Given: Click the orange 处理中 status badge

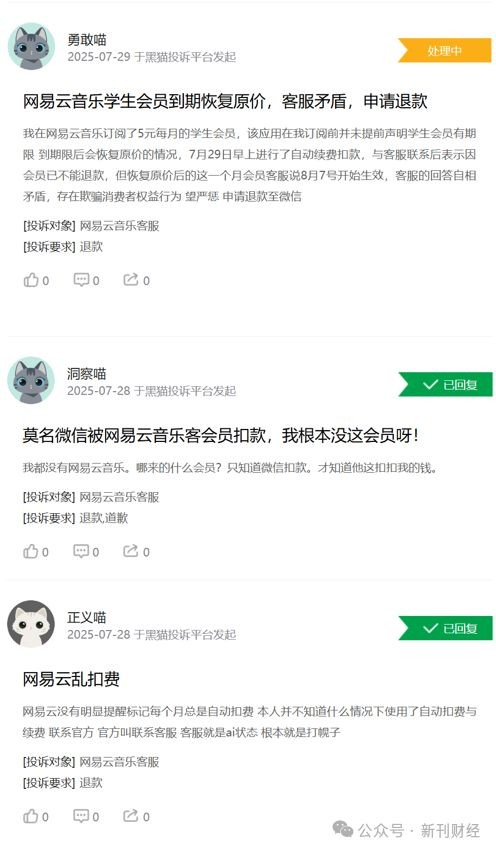Looking at the screenshot, I should pyautogui.click(x=445, y=50).
